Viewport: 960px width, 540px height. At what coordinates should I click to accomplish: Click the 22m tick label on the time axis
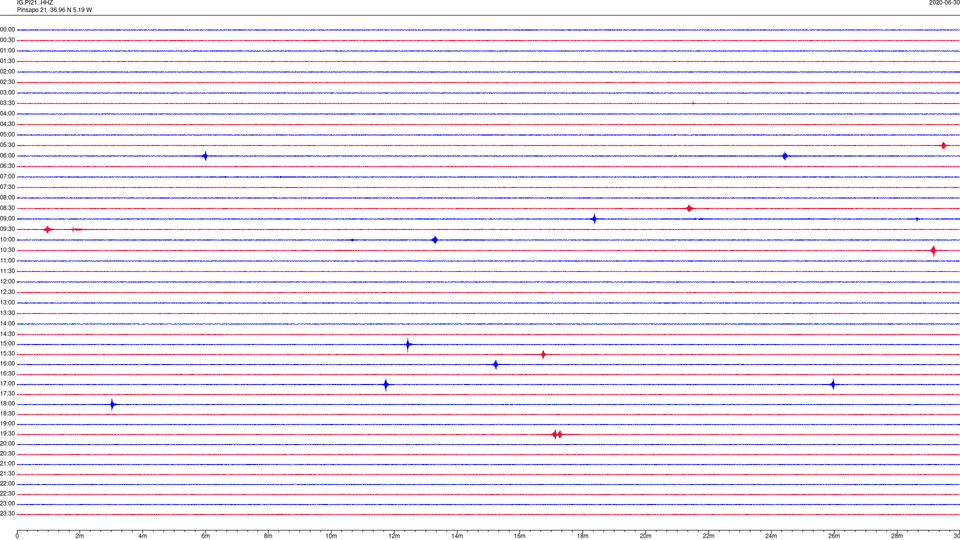708,536
